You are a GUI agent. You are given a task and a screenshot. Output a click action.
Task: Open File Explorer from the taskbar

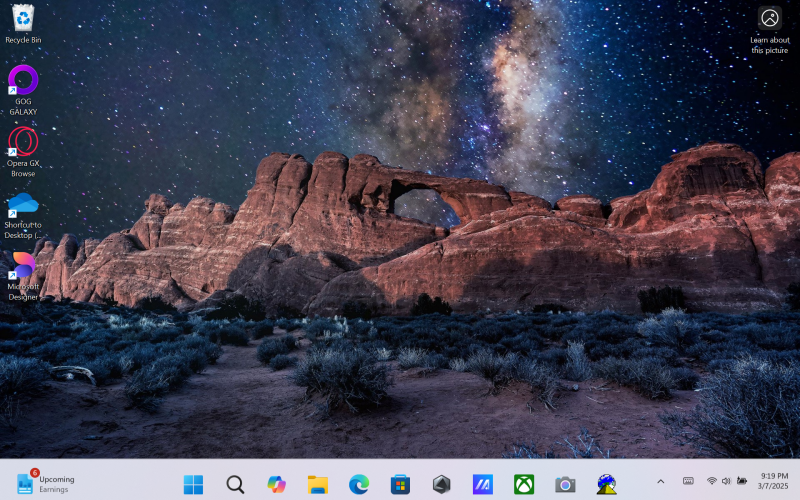click(318, 484)
